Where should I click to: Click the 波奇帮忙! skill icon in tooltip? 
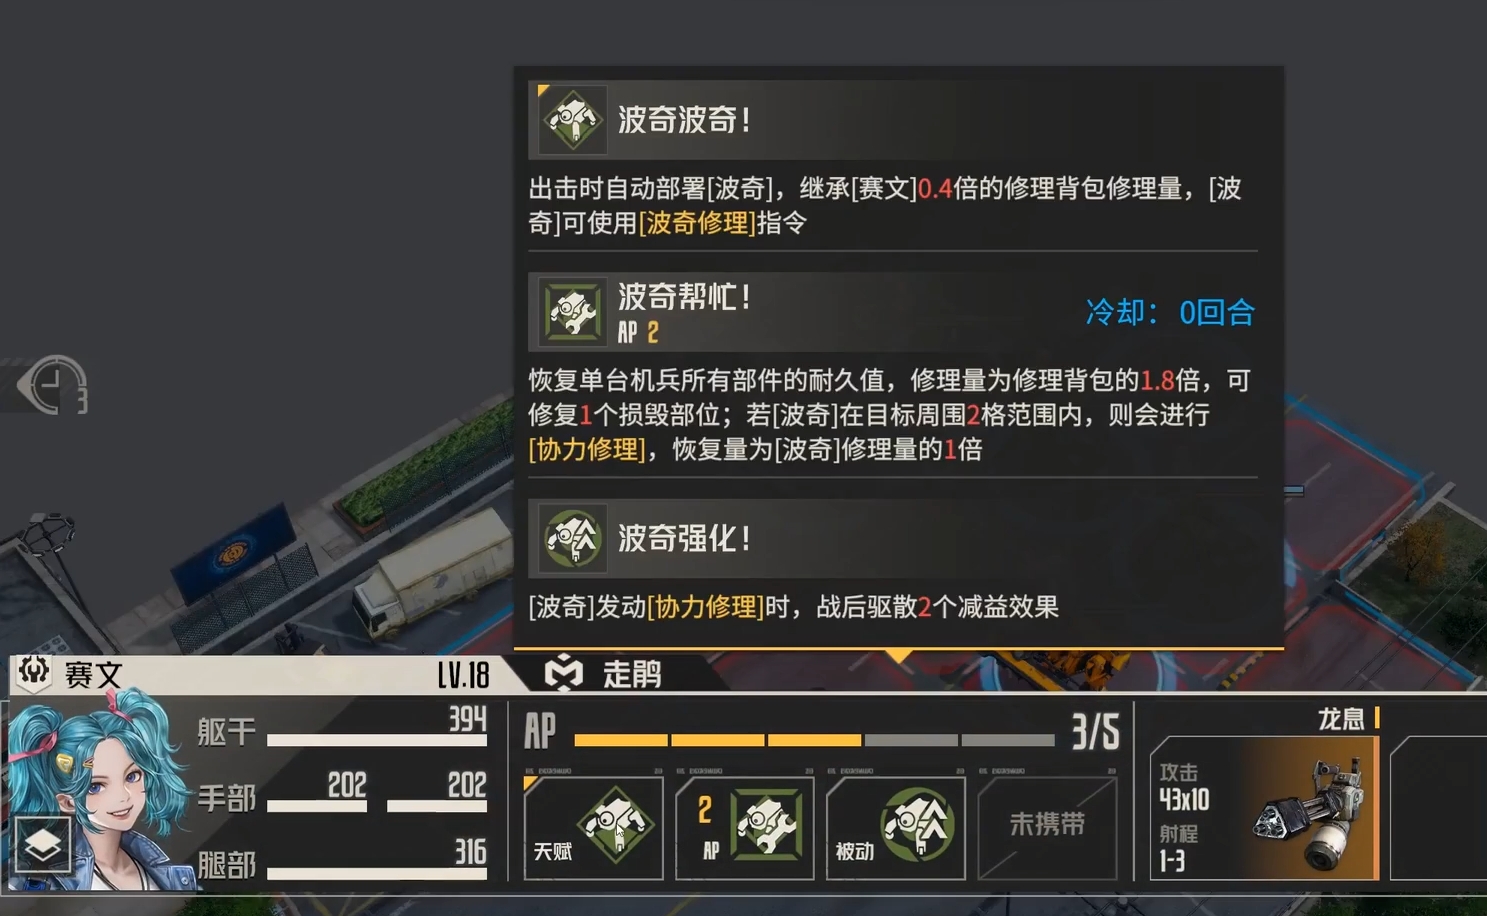coord(573,312)
